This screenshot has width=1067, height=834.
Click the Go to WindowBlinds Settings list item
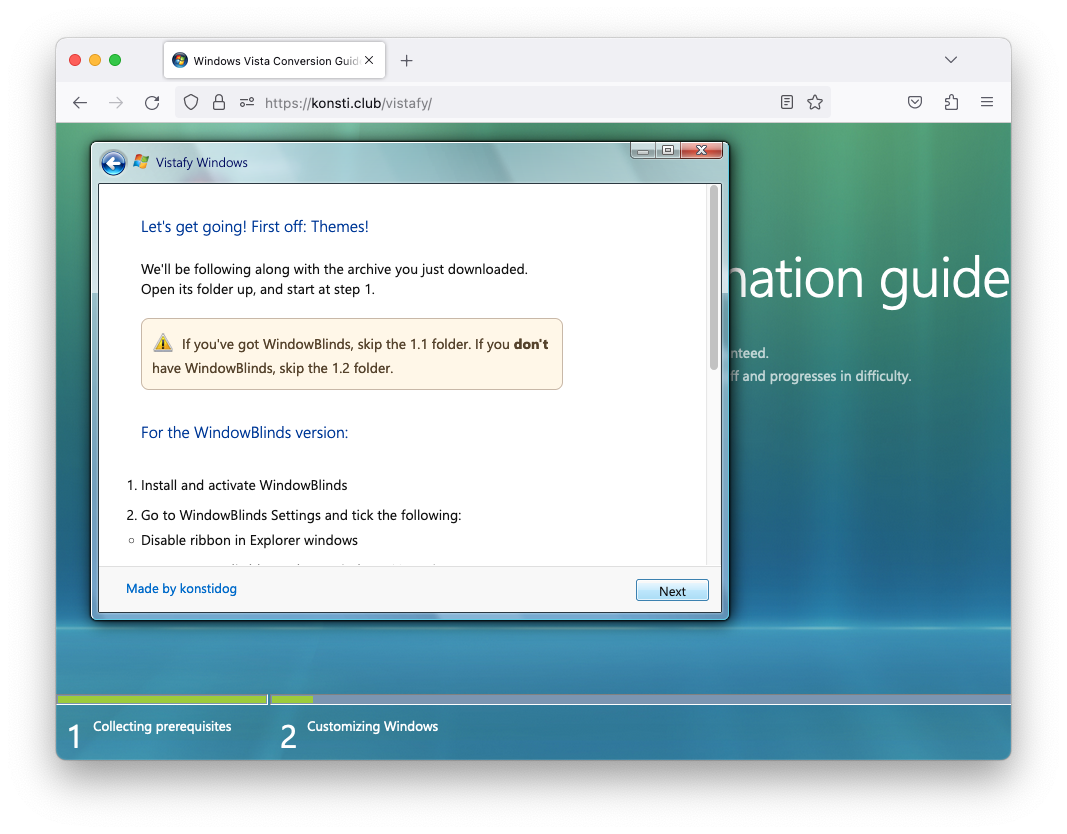tap(301, 515)
